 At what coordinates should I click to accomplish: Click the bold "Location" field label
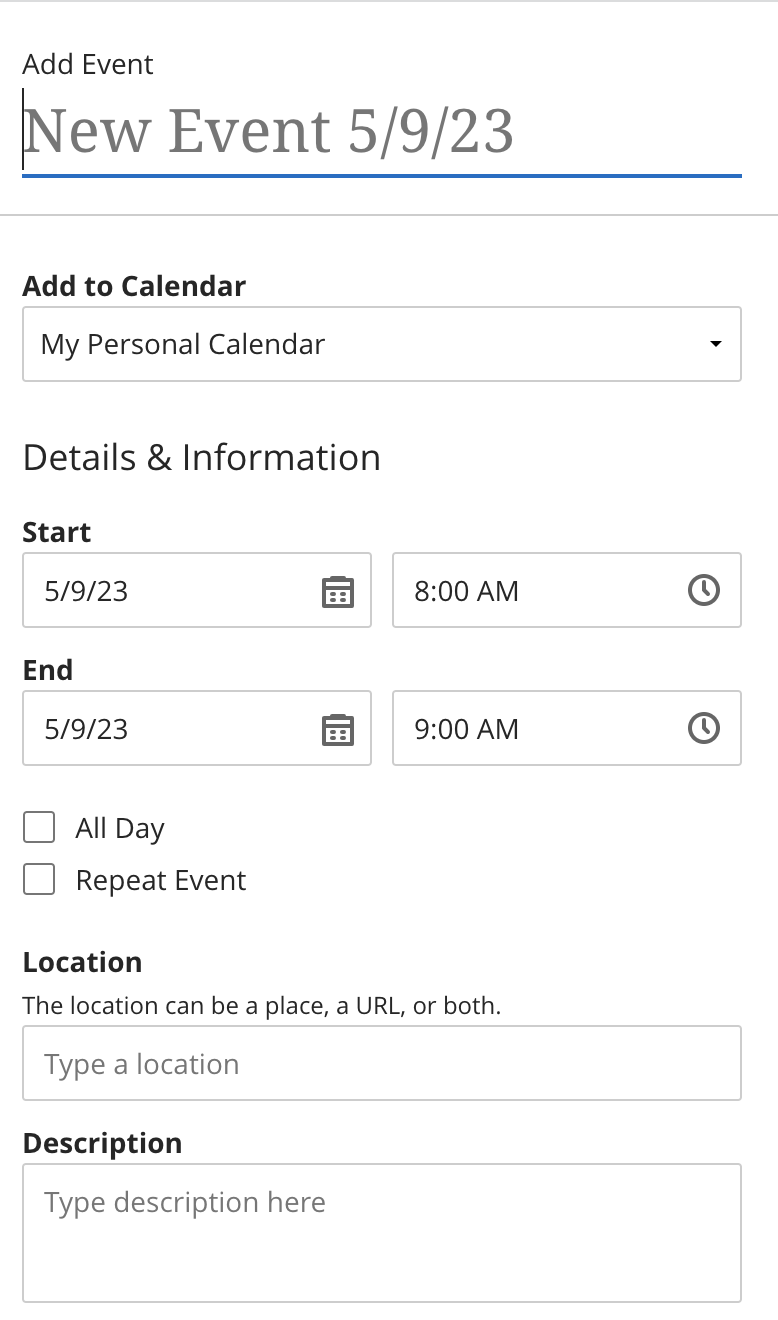[82, 962]
